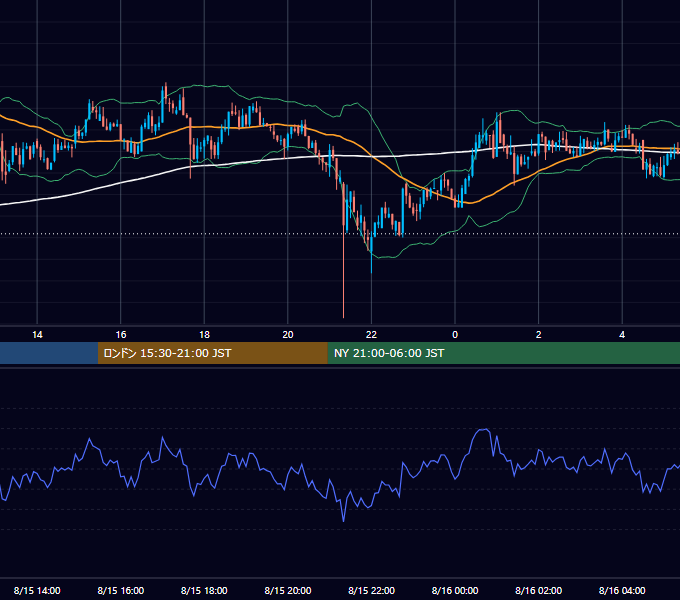Click the hour label 2 on price chart axis

click(538, 335)
